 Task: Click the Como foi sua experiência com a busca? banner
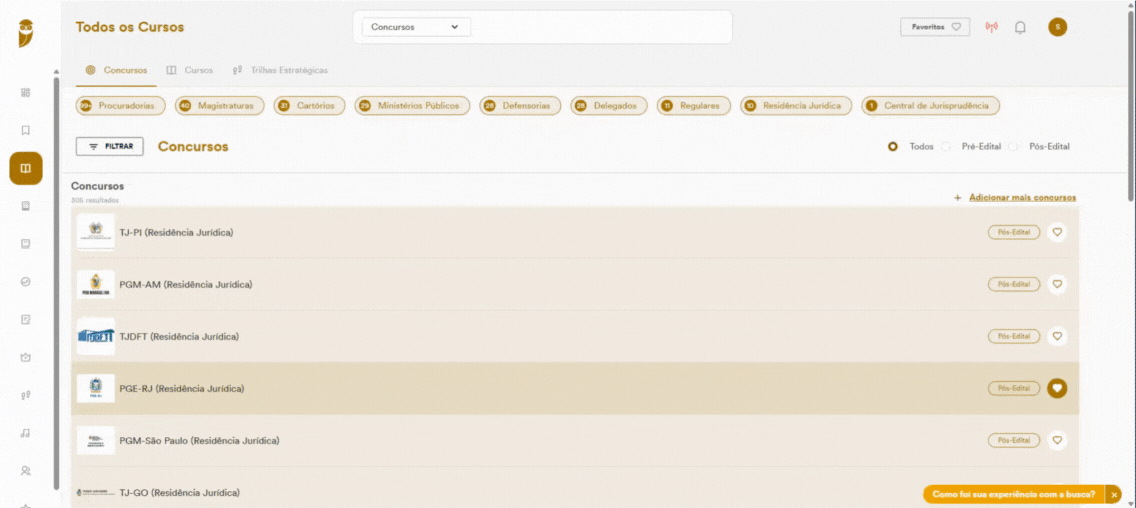click(x=1014, y=494)
